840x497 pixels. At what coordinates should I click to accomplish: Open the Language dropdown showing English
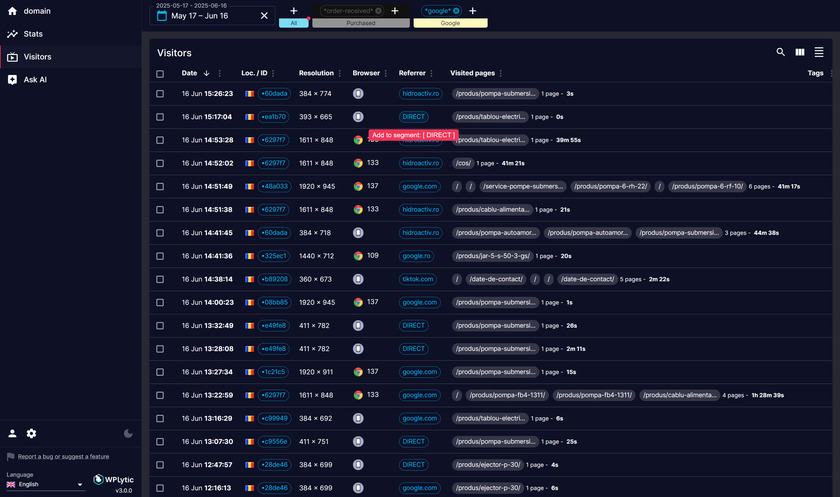click(x=46, y=484)
